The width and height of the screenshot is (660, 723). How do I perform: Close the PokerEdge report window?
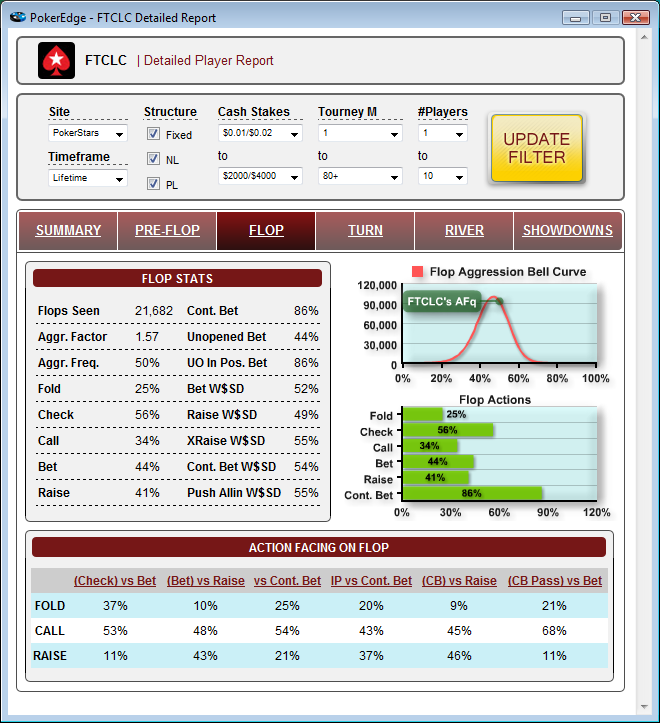point(636,18)
